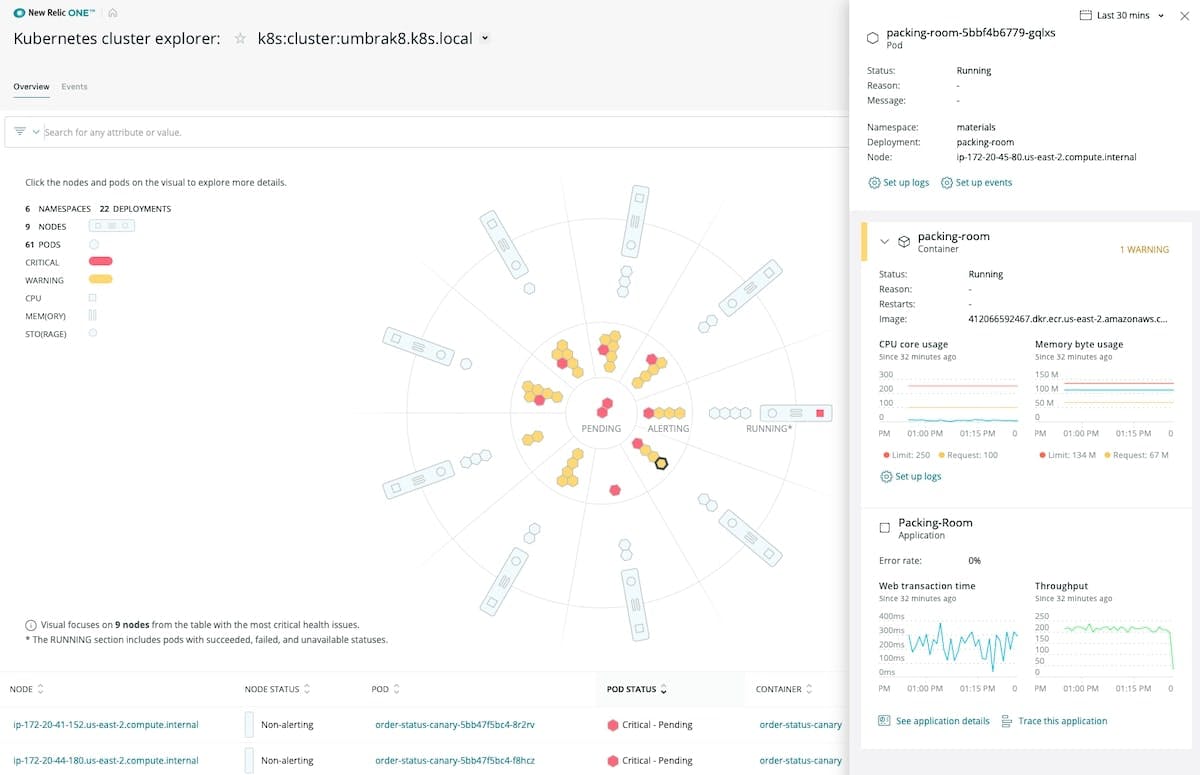Click the Trace this application link
Image resolution: width=1200 pixels, height=775 pixels.
[1062, 721]
